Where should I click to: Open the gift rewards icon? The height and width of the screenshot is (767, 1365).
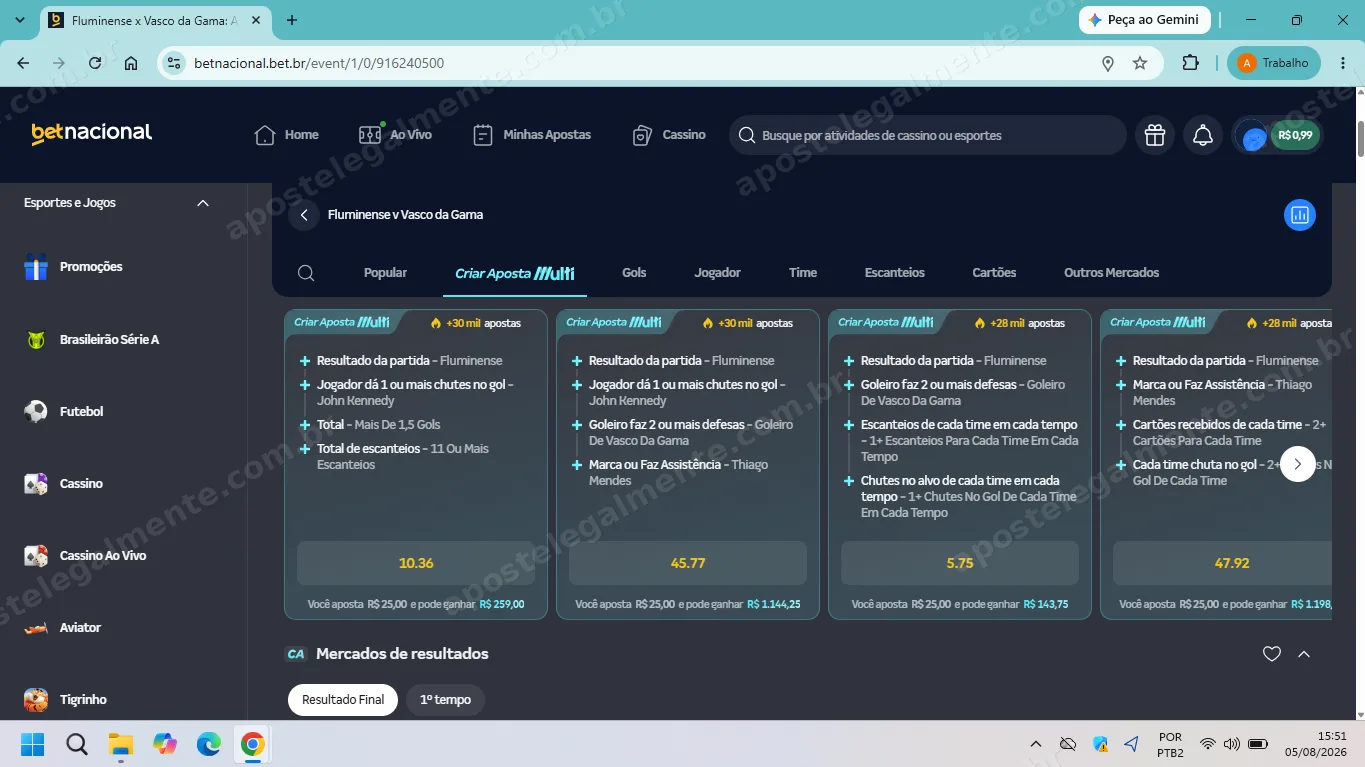[x=1155, y=135]
